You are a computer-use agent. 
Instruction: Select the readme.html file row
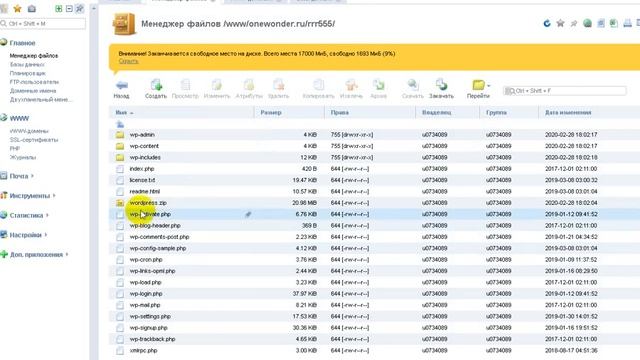click(x=374, y=191)
